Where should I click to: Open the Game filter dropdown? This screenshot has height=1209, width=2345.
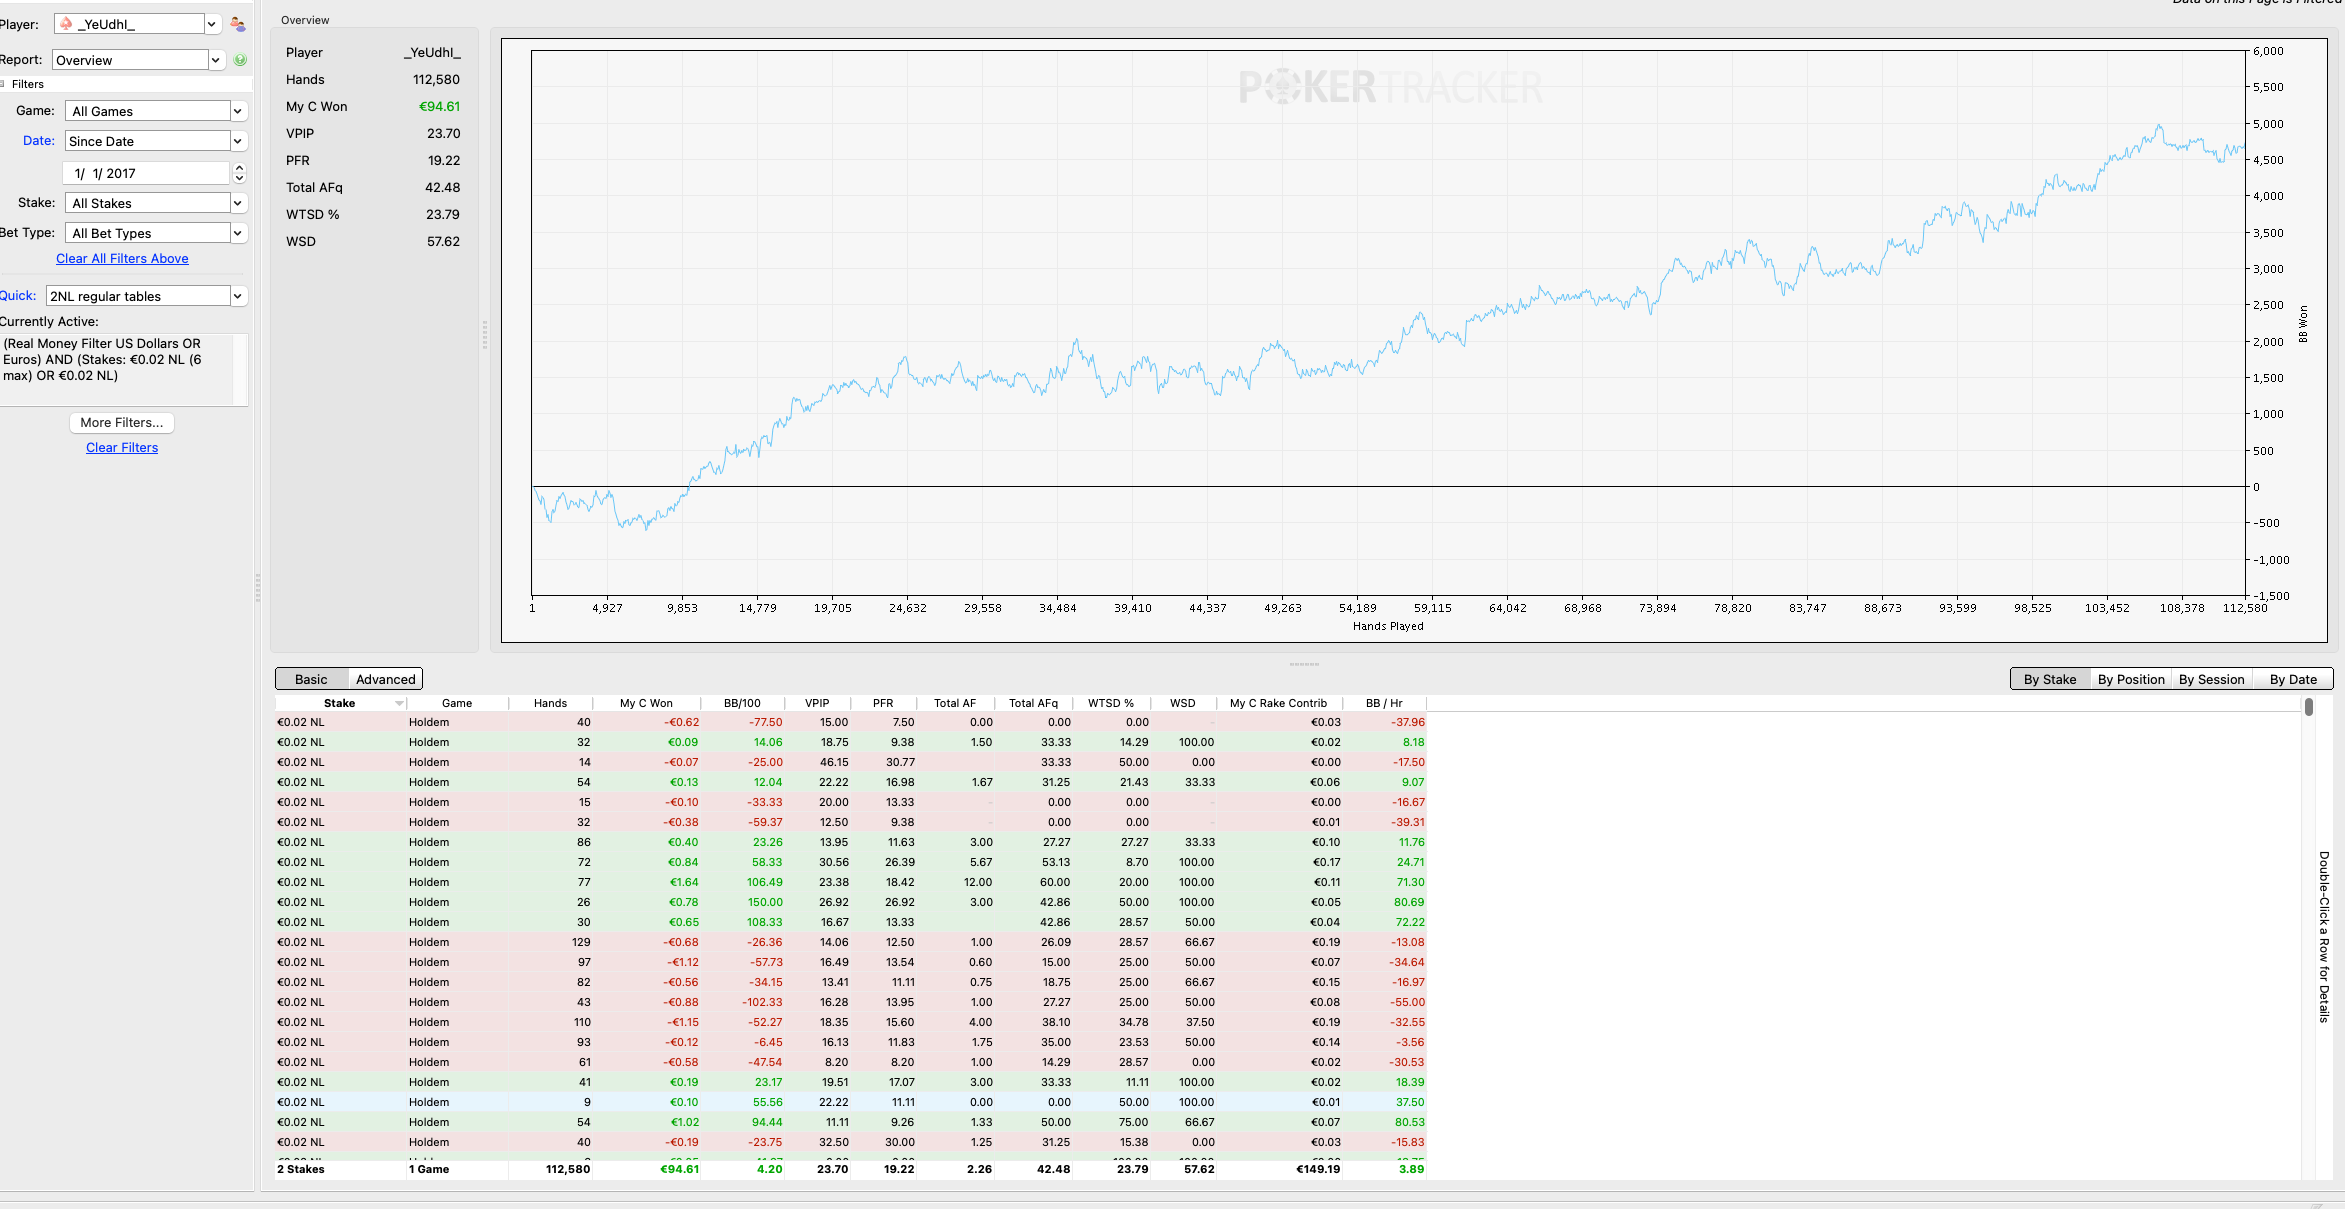[155, 111]
